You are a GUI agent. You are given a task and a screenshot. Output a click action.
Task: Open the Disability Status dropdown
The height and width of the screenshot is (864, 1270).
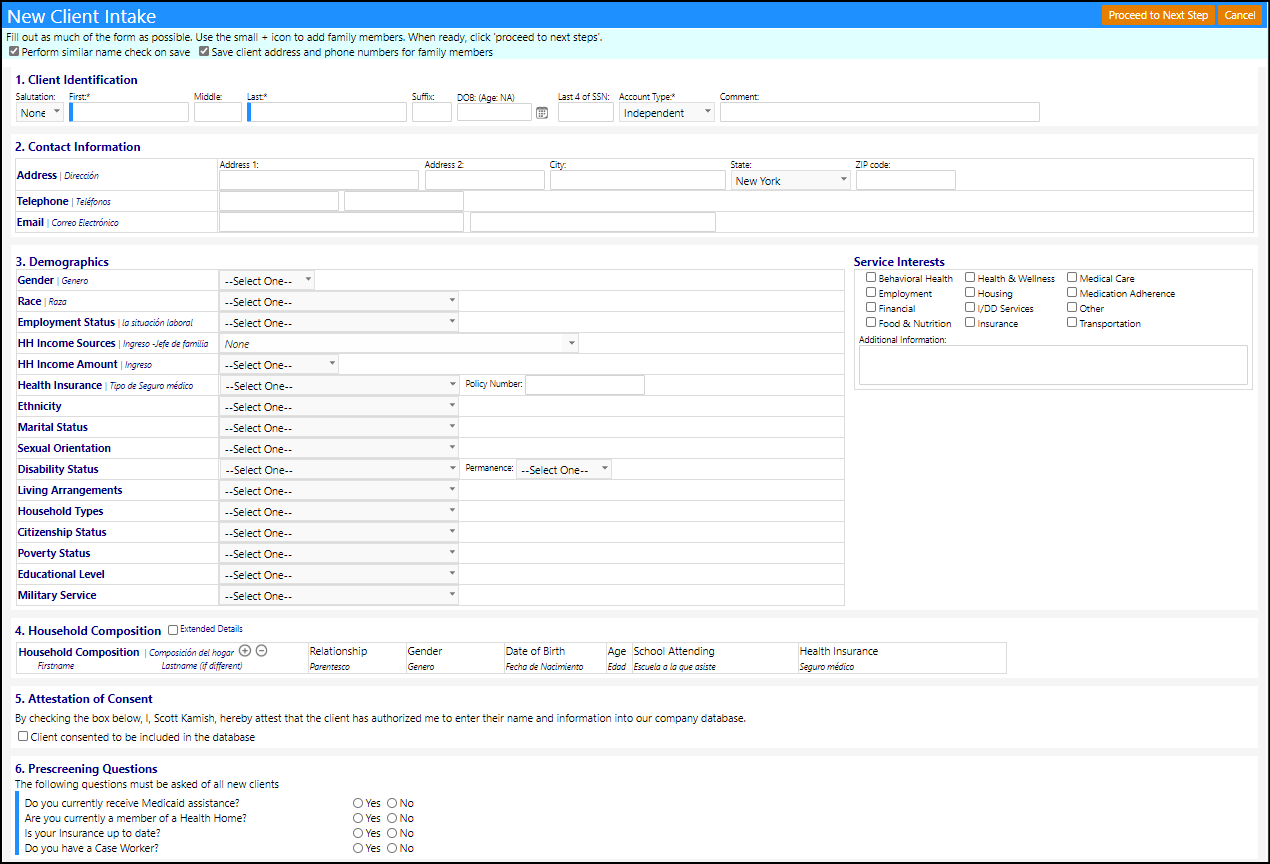pos(339,469)
